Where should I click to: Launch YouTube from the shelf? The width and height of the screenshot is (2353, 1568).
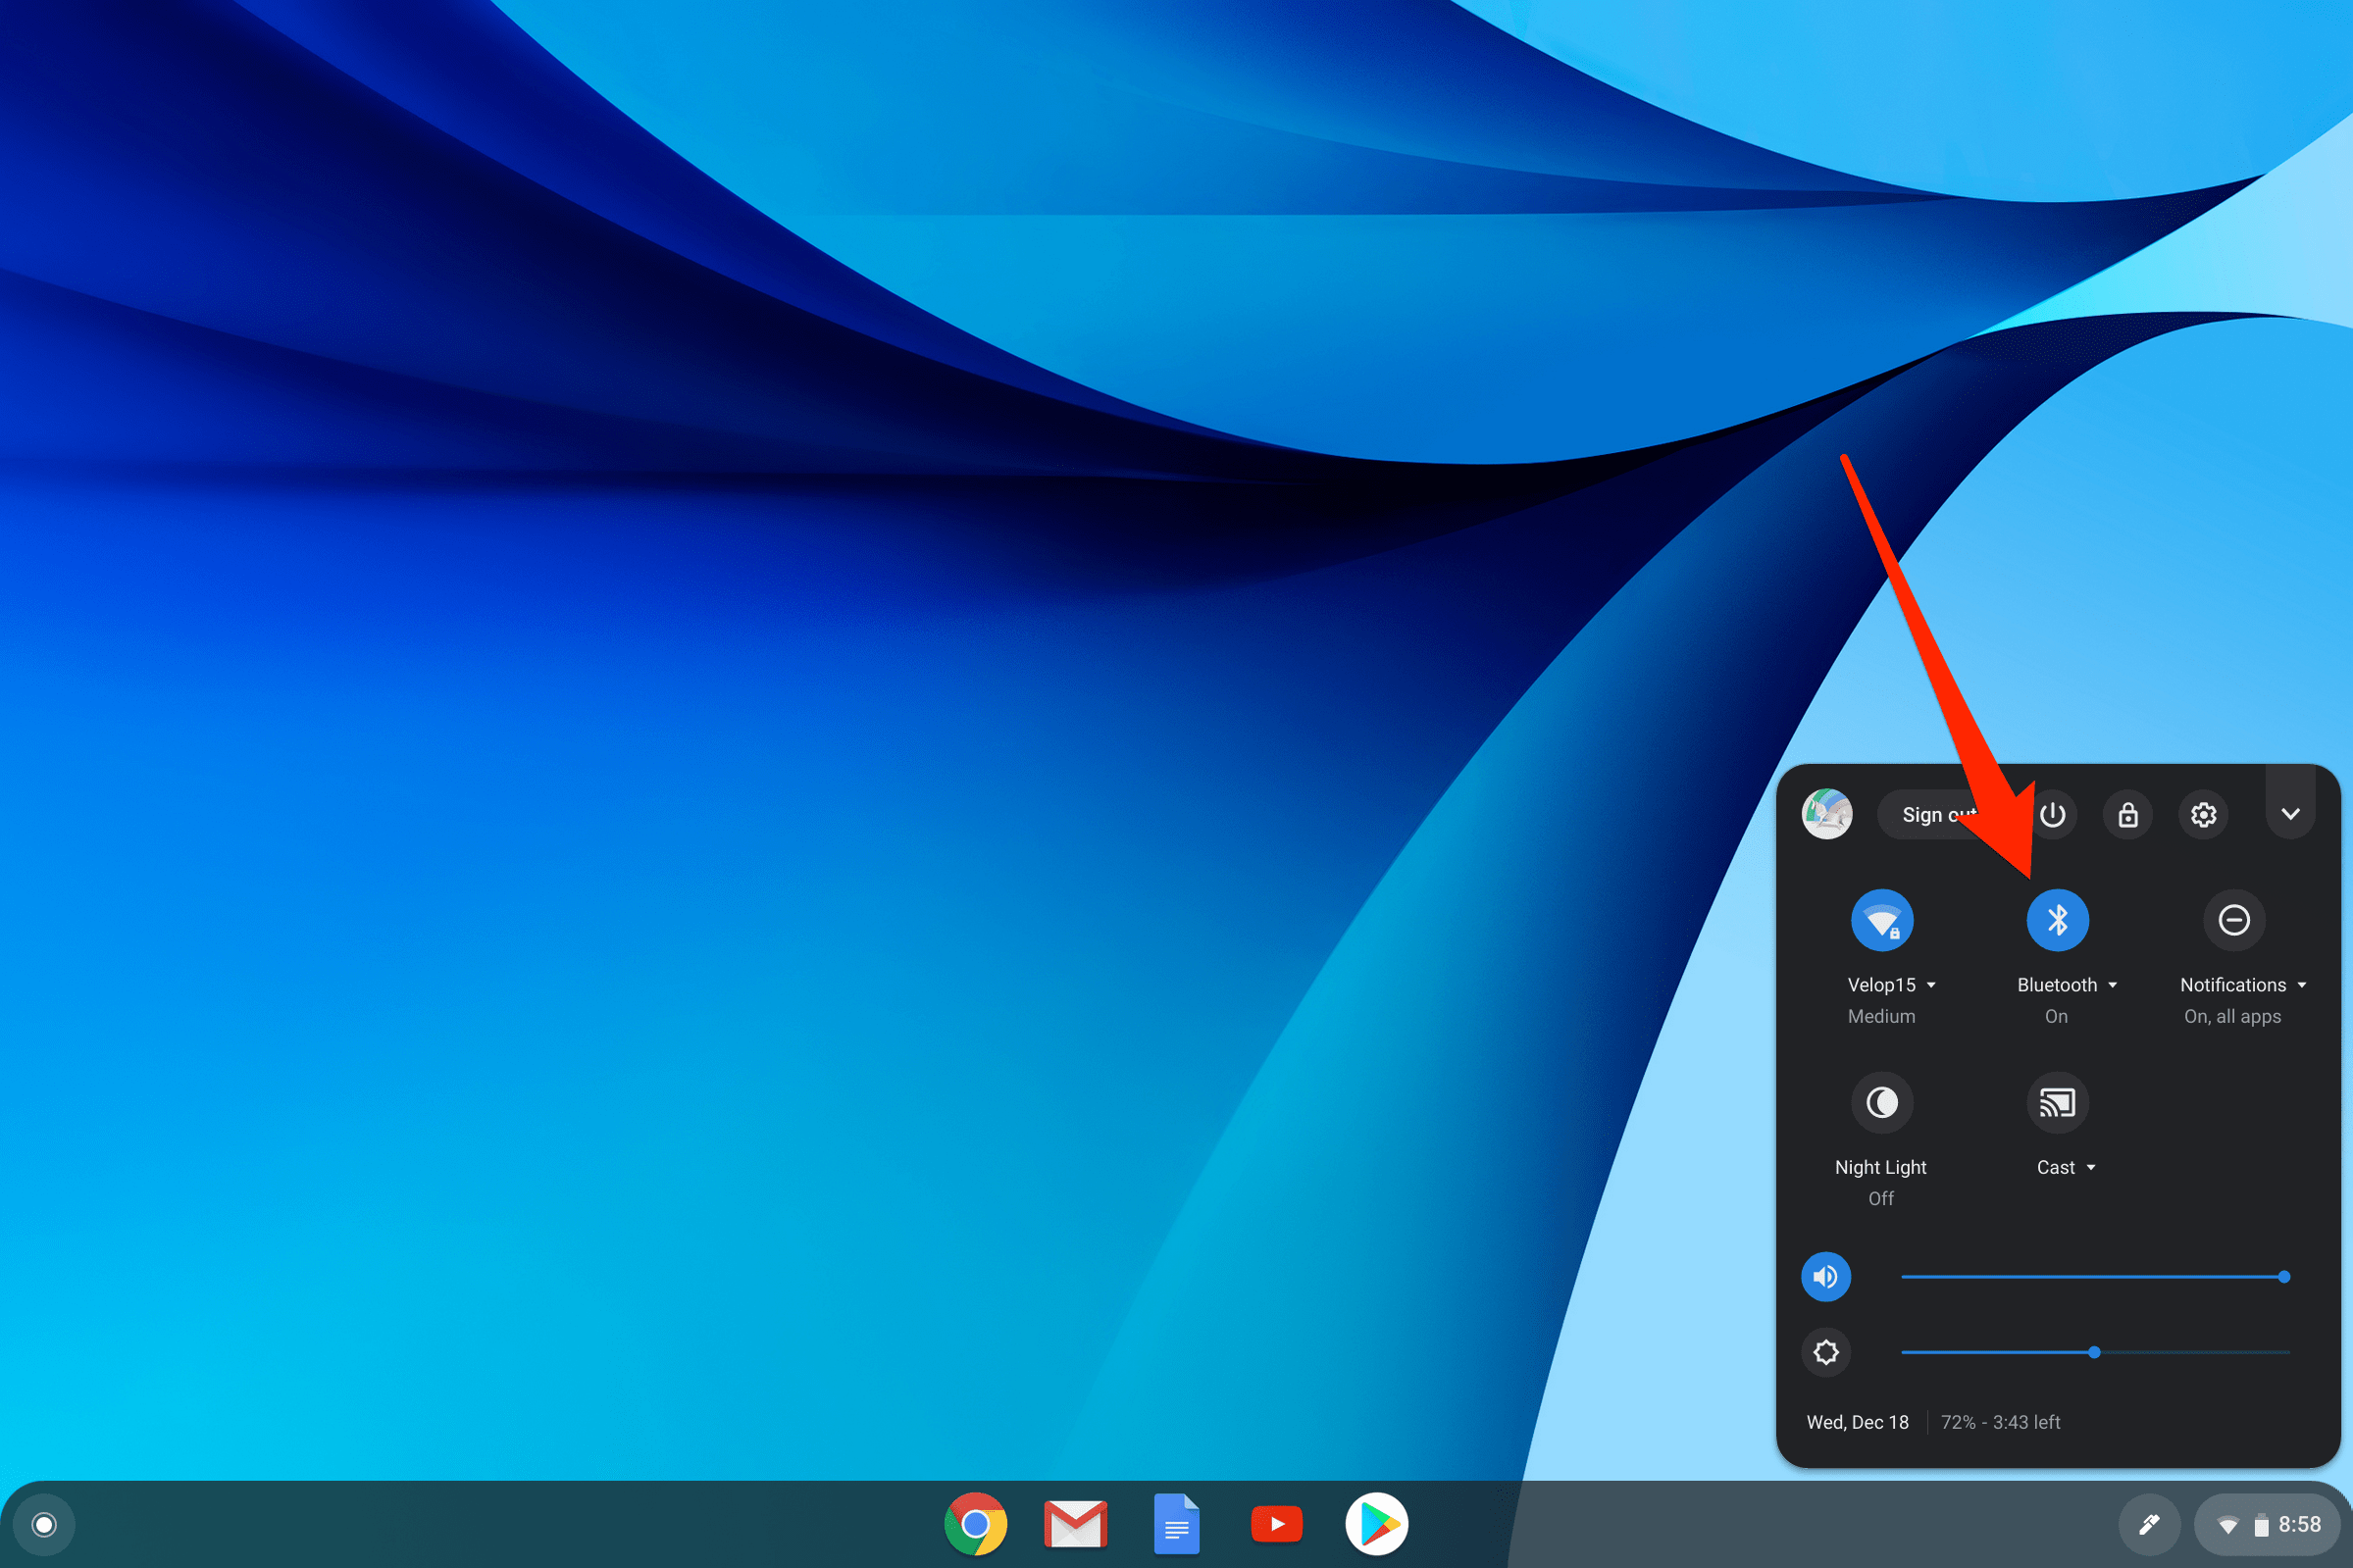[1276, 1524]
